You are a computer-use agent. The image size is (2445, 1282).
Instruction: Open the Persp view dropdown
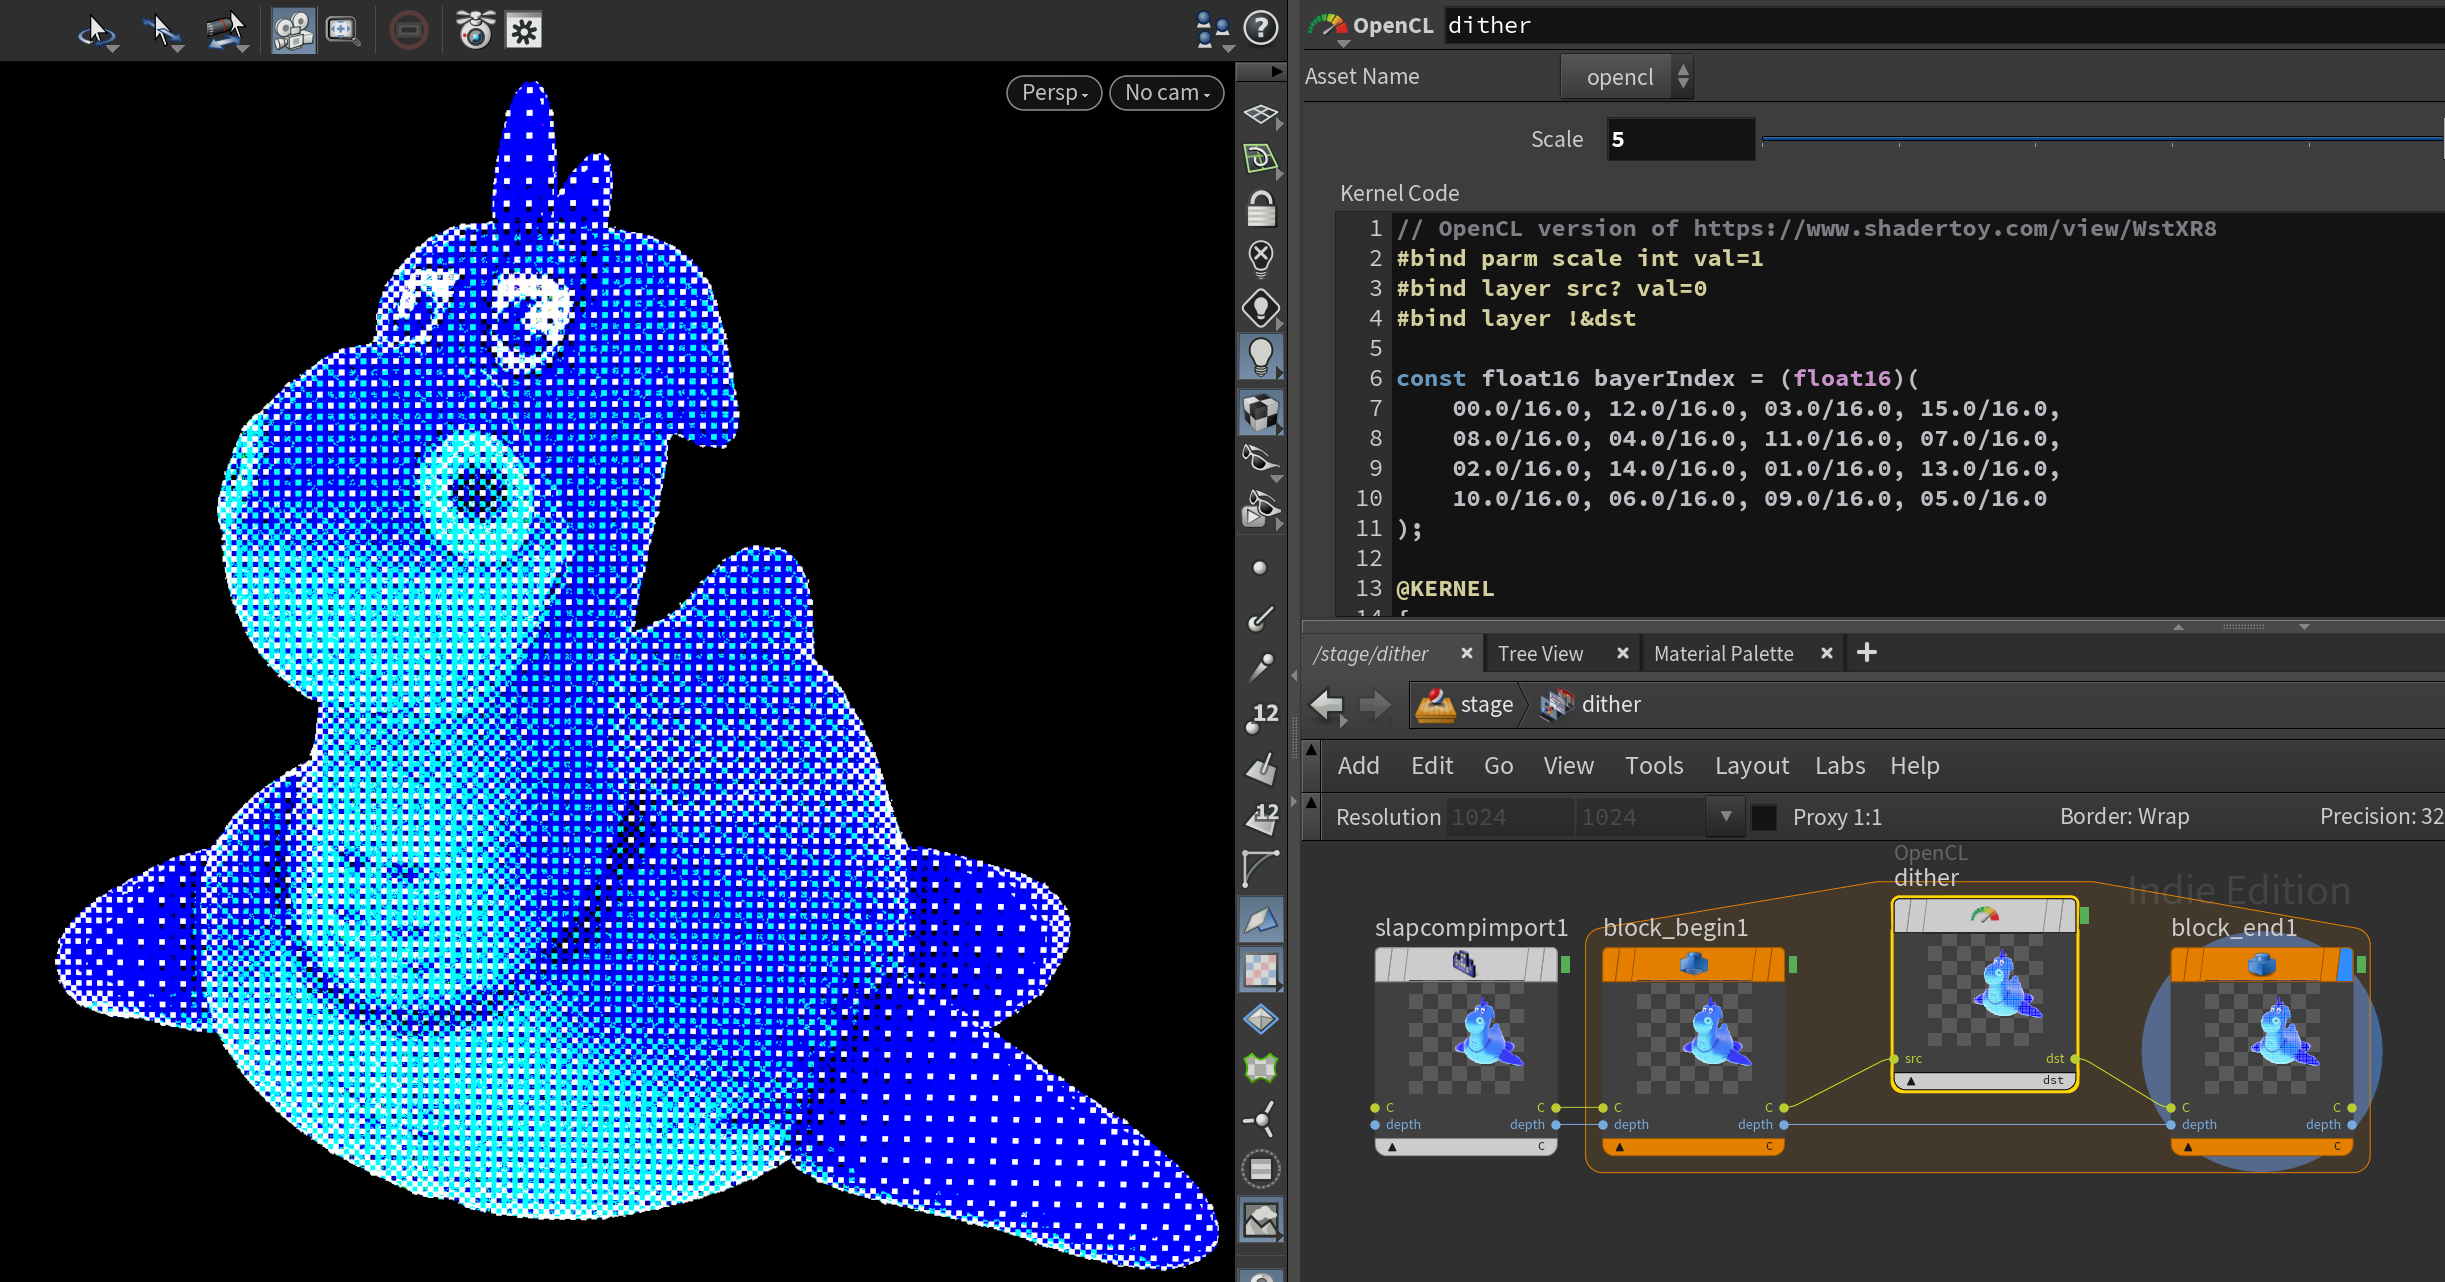(x=1053, y=93)
